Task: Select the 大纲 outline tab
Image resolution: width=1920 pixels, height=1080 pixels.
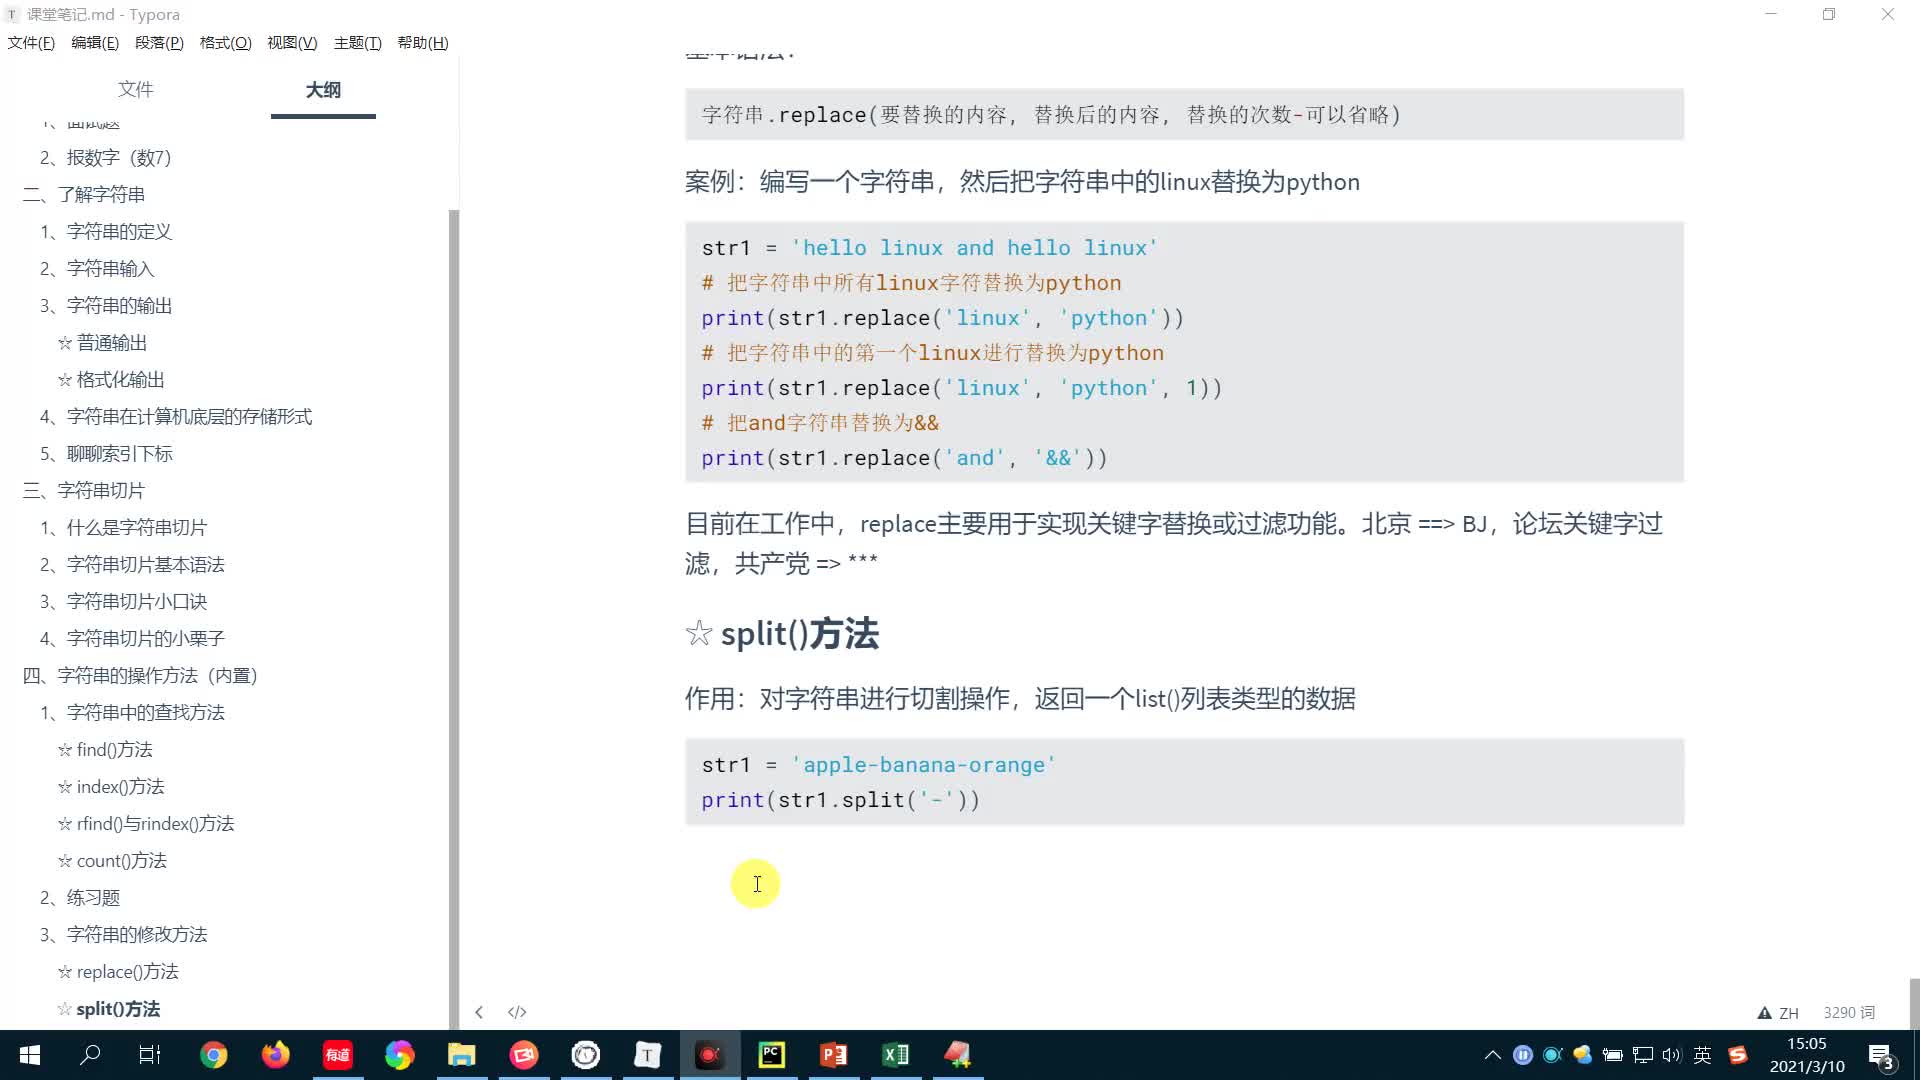Action: (x=323, y=90)
